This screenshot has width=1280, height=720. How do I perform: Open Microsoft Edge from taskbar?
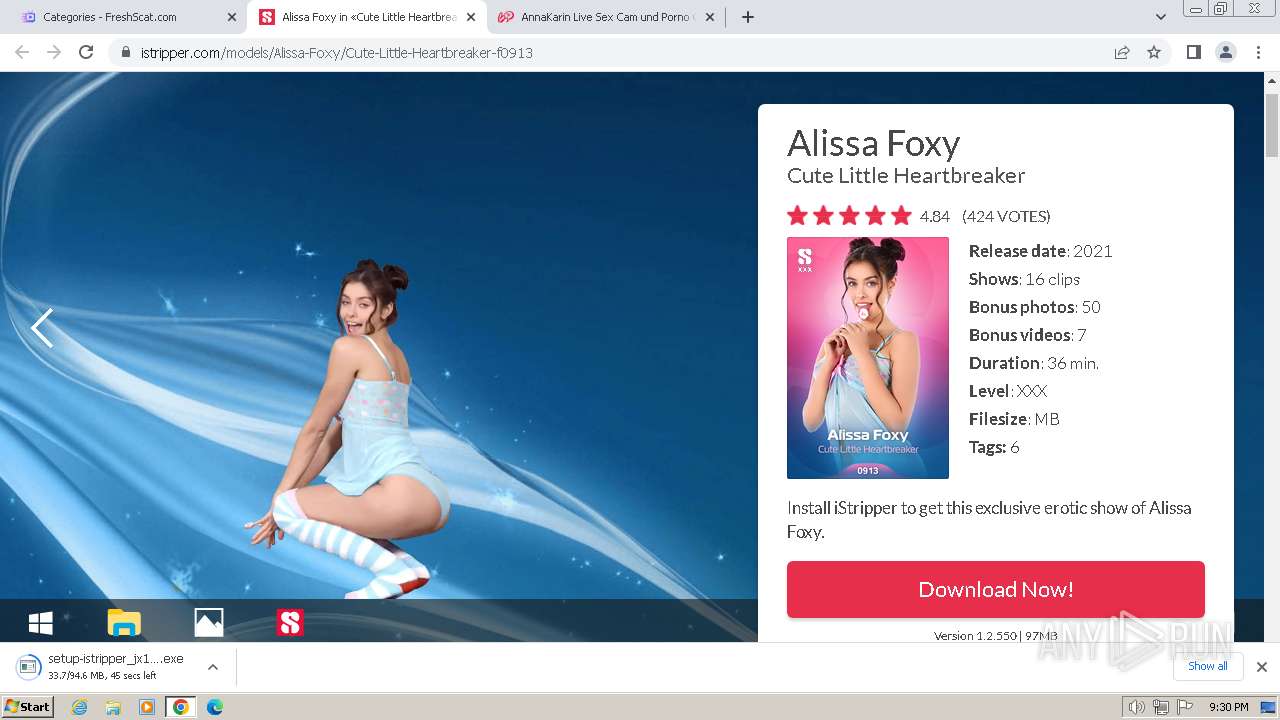214,707
